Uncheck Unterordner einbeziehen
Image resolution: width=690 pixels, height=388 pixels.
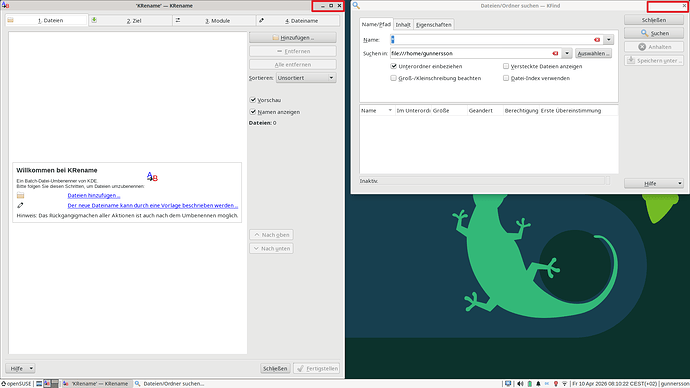pos(393,66)
